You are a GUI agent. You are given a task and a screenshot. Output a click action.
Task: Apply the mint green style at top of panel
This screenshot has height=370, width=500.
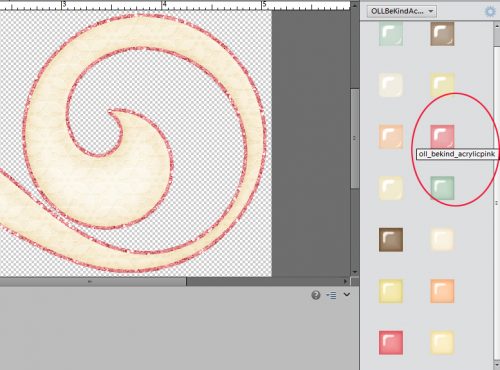(x=391, y=34)
